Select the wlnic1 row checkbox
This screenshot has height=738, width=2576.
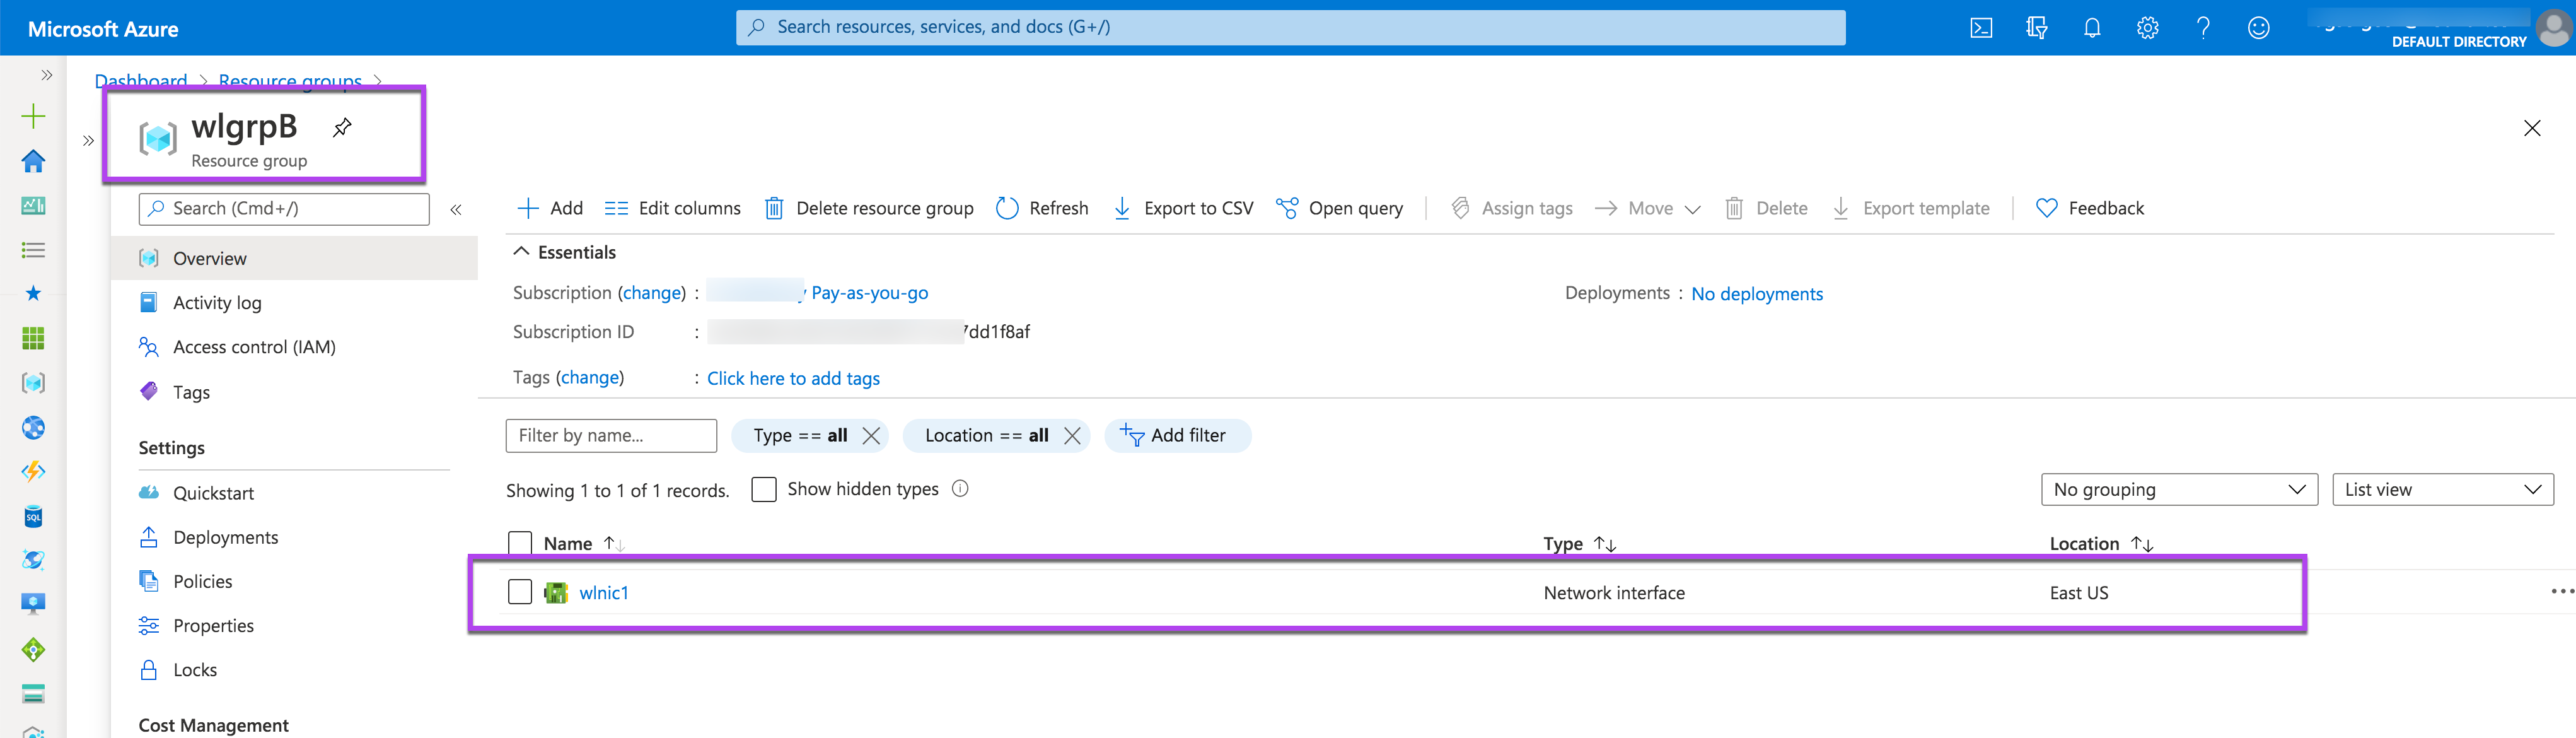pyautogui.click(x=520, y=592)
